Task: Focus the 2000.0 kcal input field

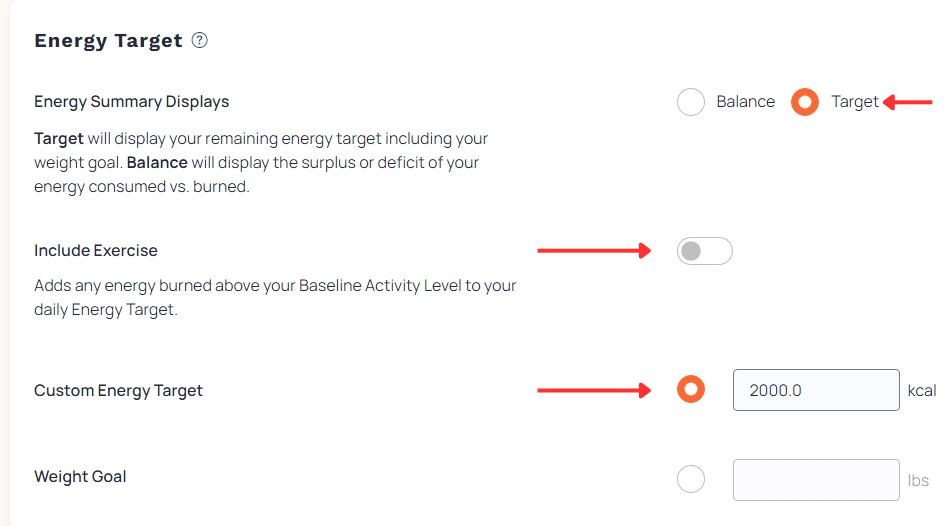Action: pos(816,390)
